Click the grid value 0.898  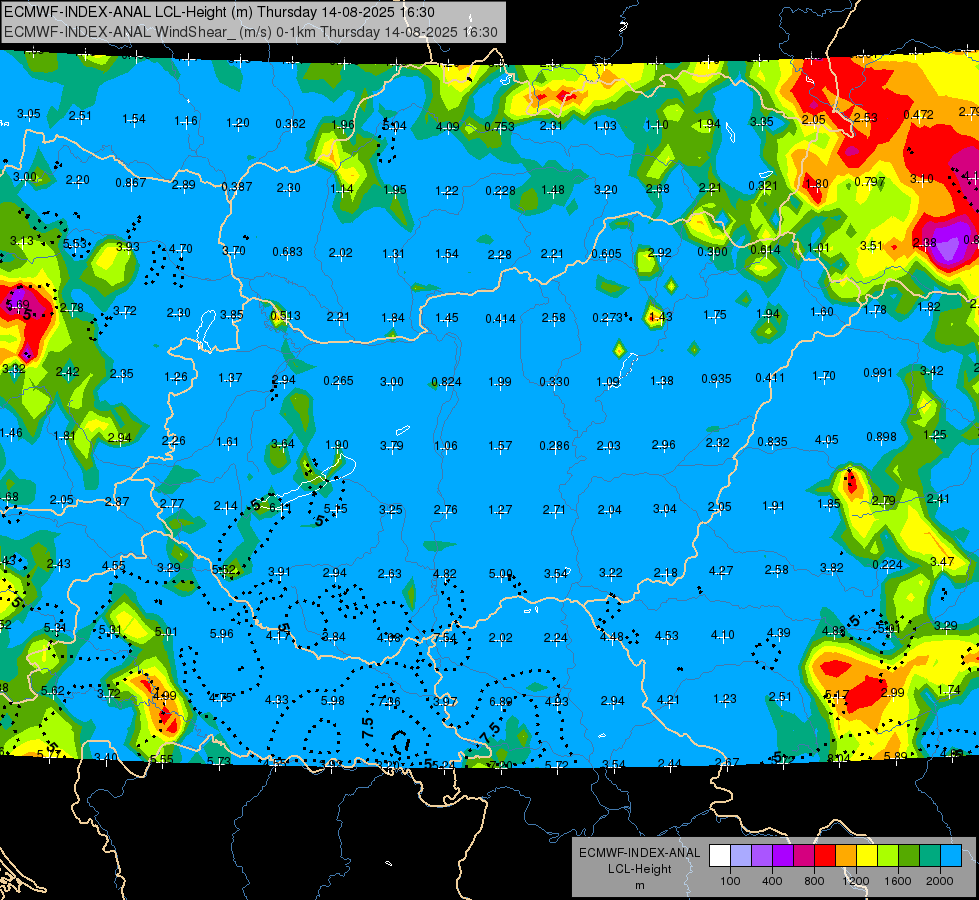click(x=881, y=437)
